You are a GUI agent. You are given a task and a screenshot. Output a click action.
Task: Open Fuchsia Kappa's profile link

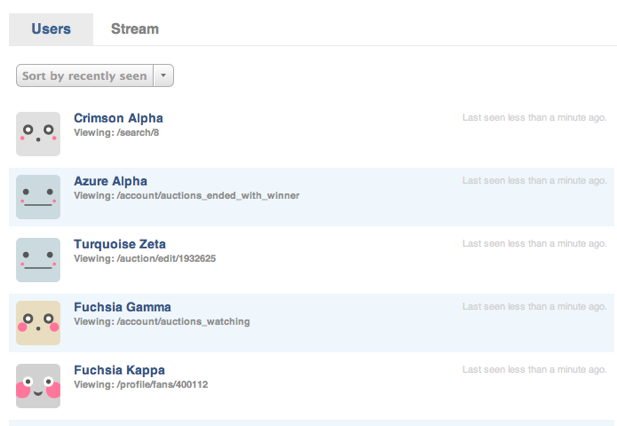(119, 370)
